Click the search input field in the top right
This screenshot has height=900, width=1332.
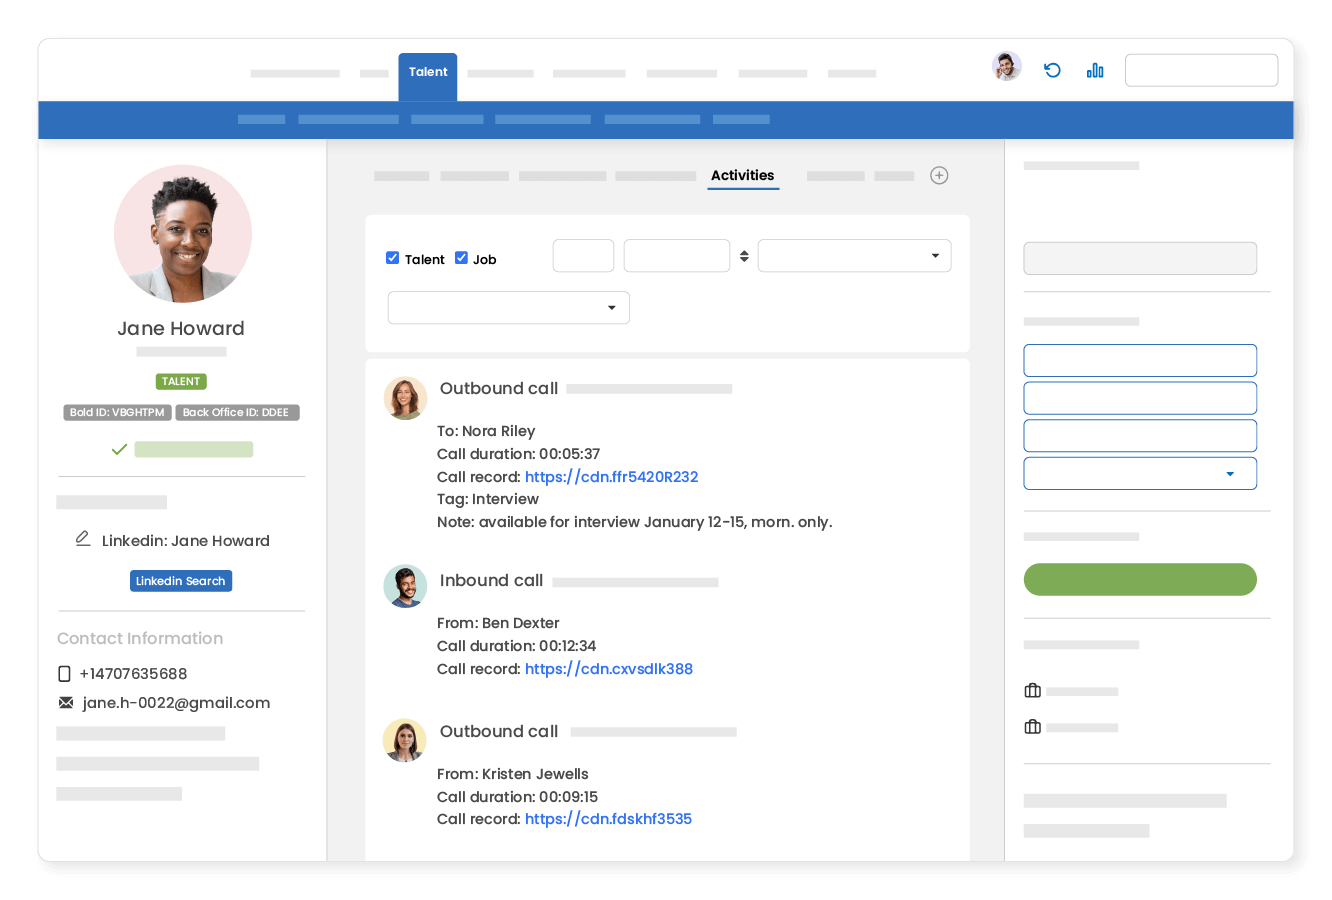click(1201, 70)
